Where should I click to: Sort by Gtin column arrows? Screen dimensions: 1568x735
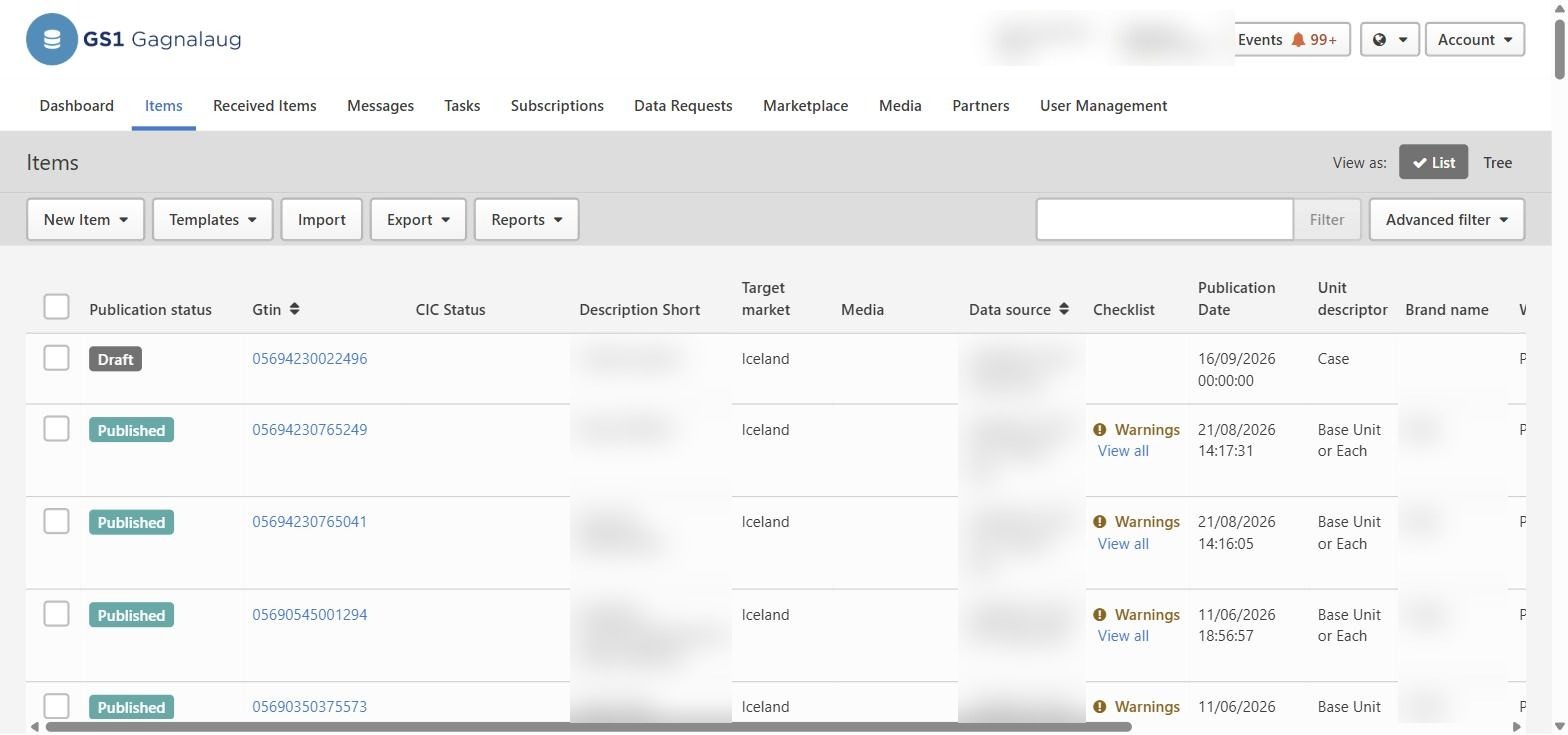click(294, 309)
